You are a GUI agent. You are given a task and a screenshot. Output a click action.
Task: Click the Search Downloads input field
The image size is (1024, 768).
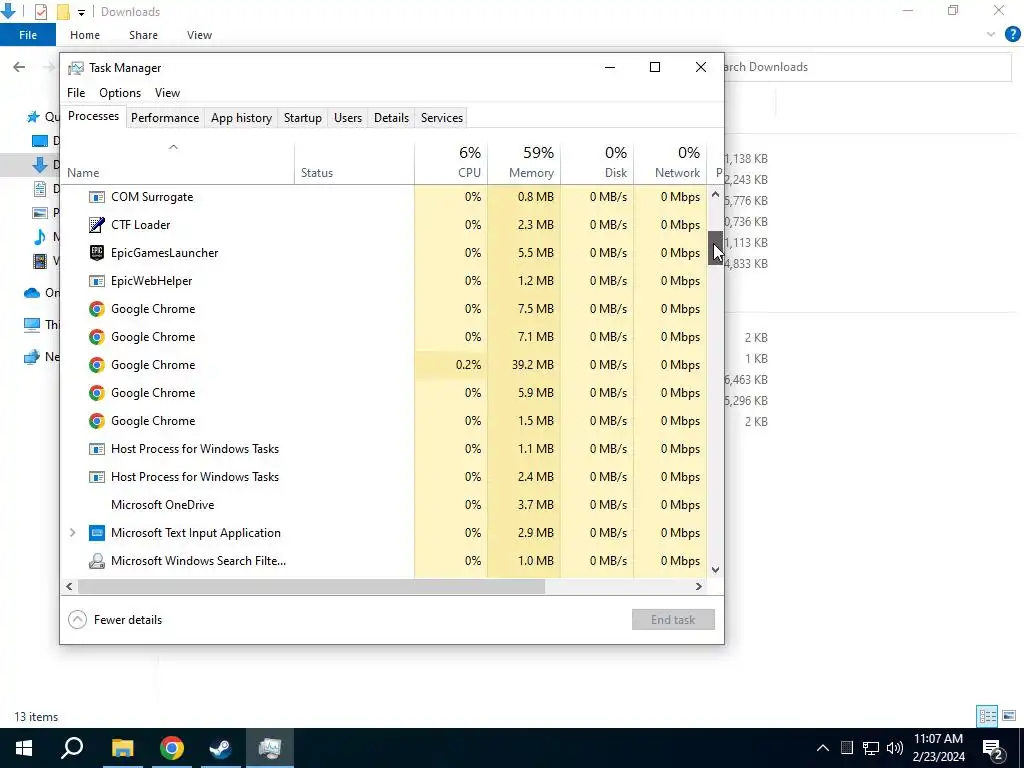[x=867, y=67]
